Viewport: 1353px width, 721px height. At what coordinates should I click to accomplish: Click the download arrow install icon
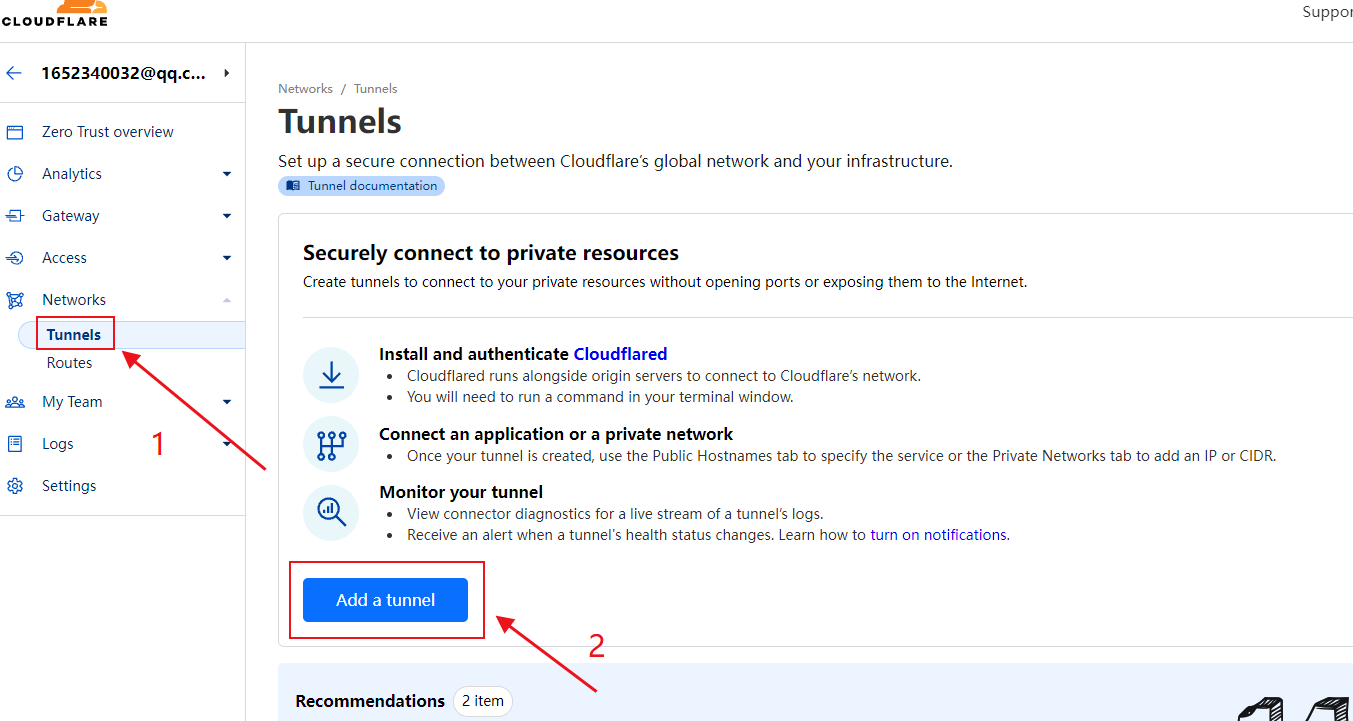click(331, 375)
